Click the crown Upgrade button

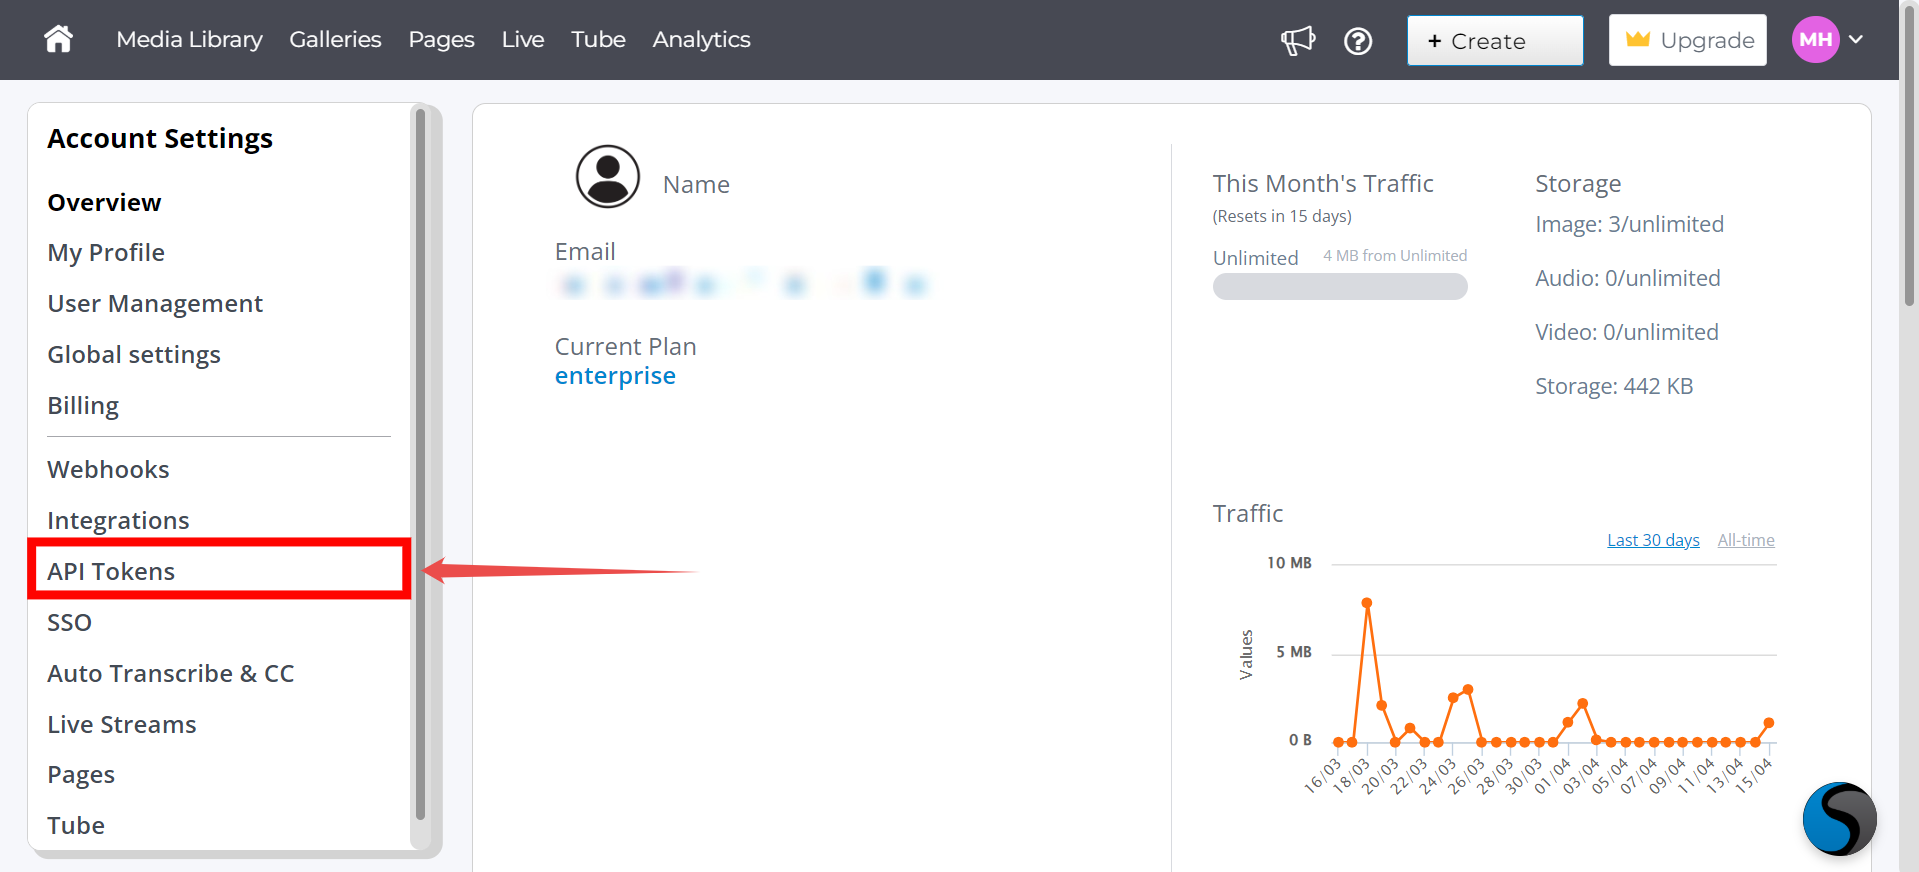point(1688,40)
